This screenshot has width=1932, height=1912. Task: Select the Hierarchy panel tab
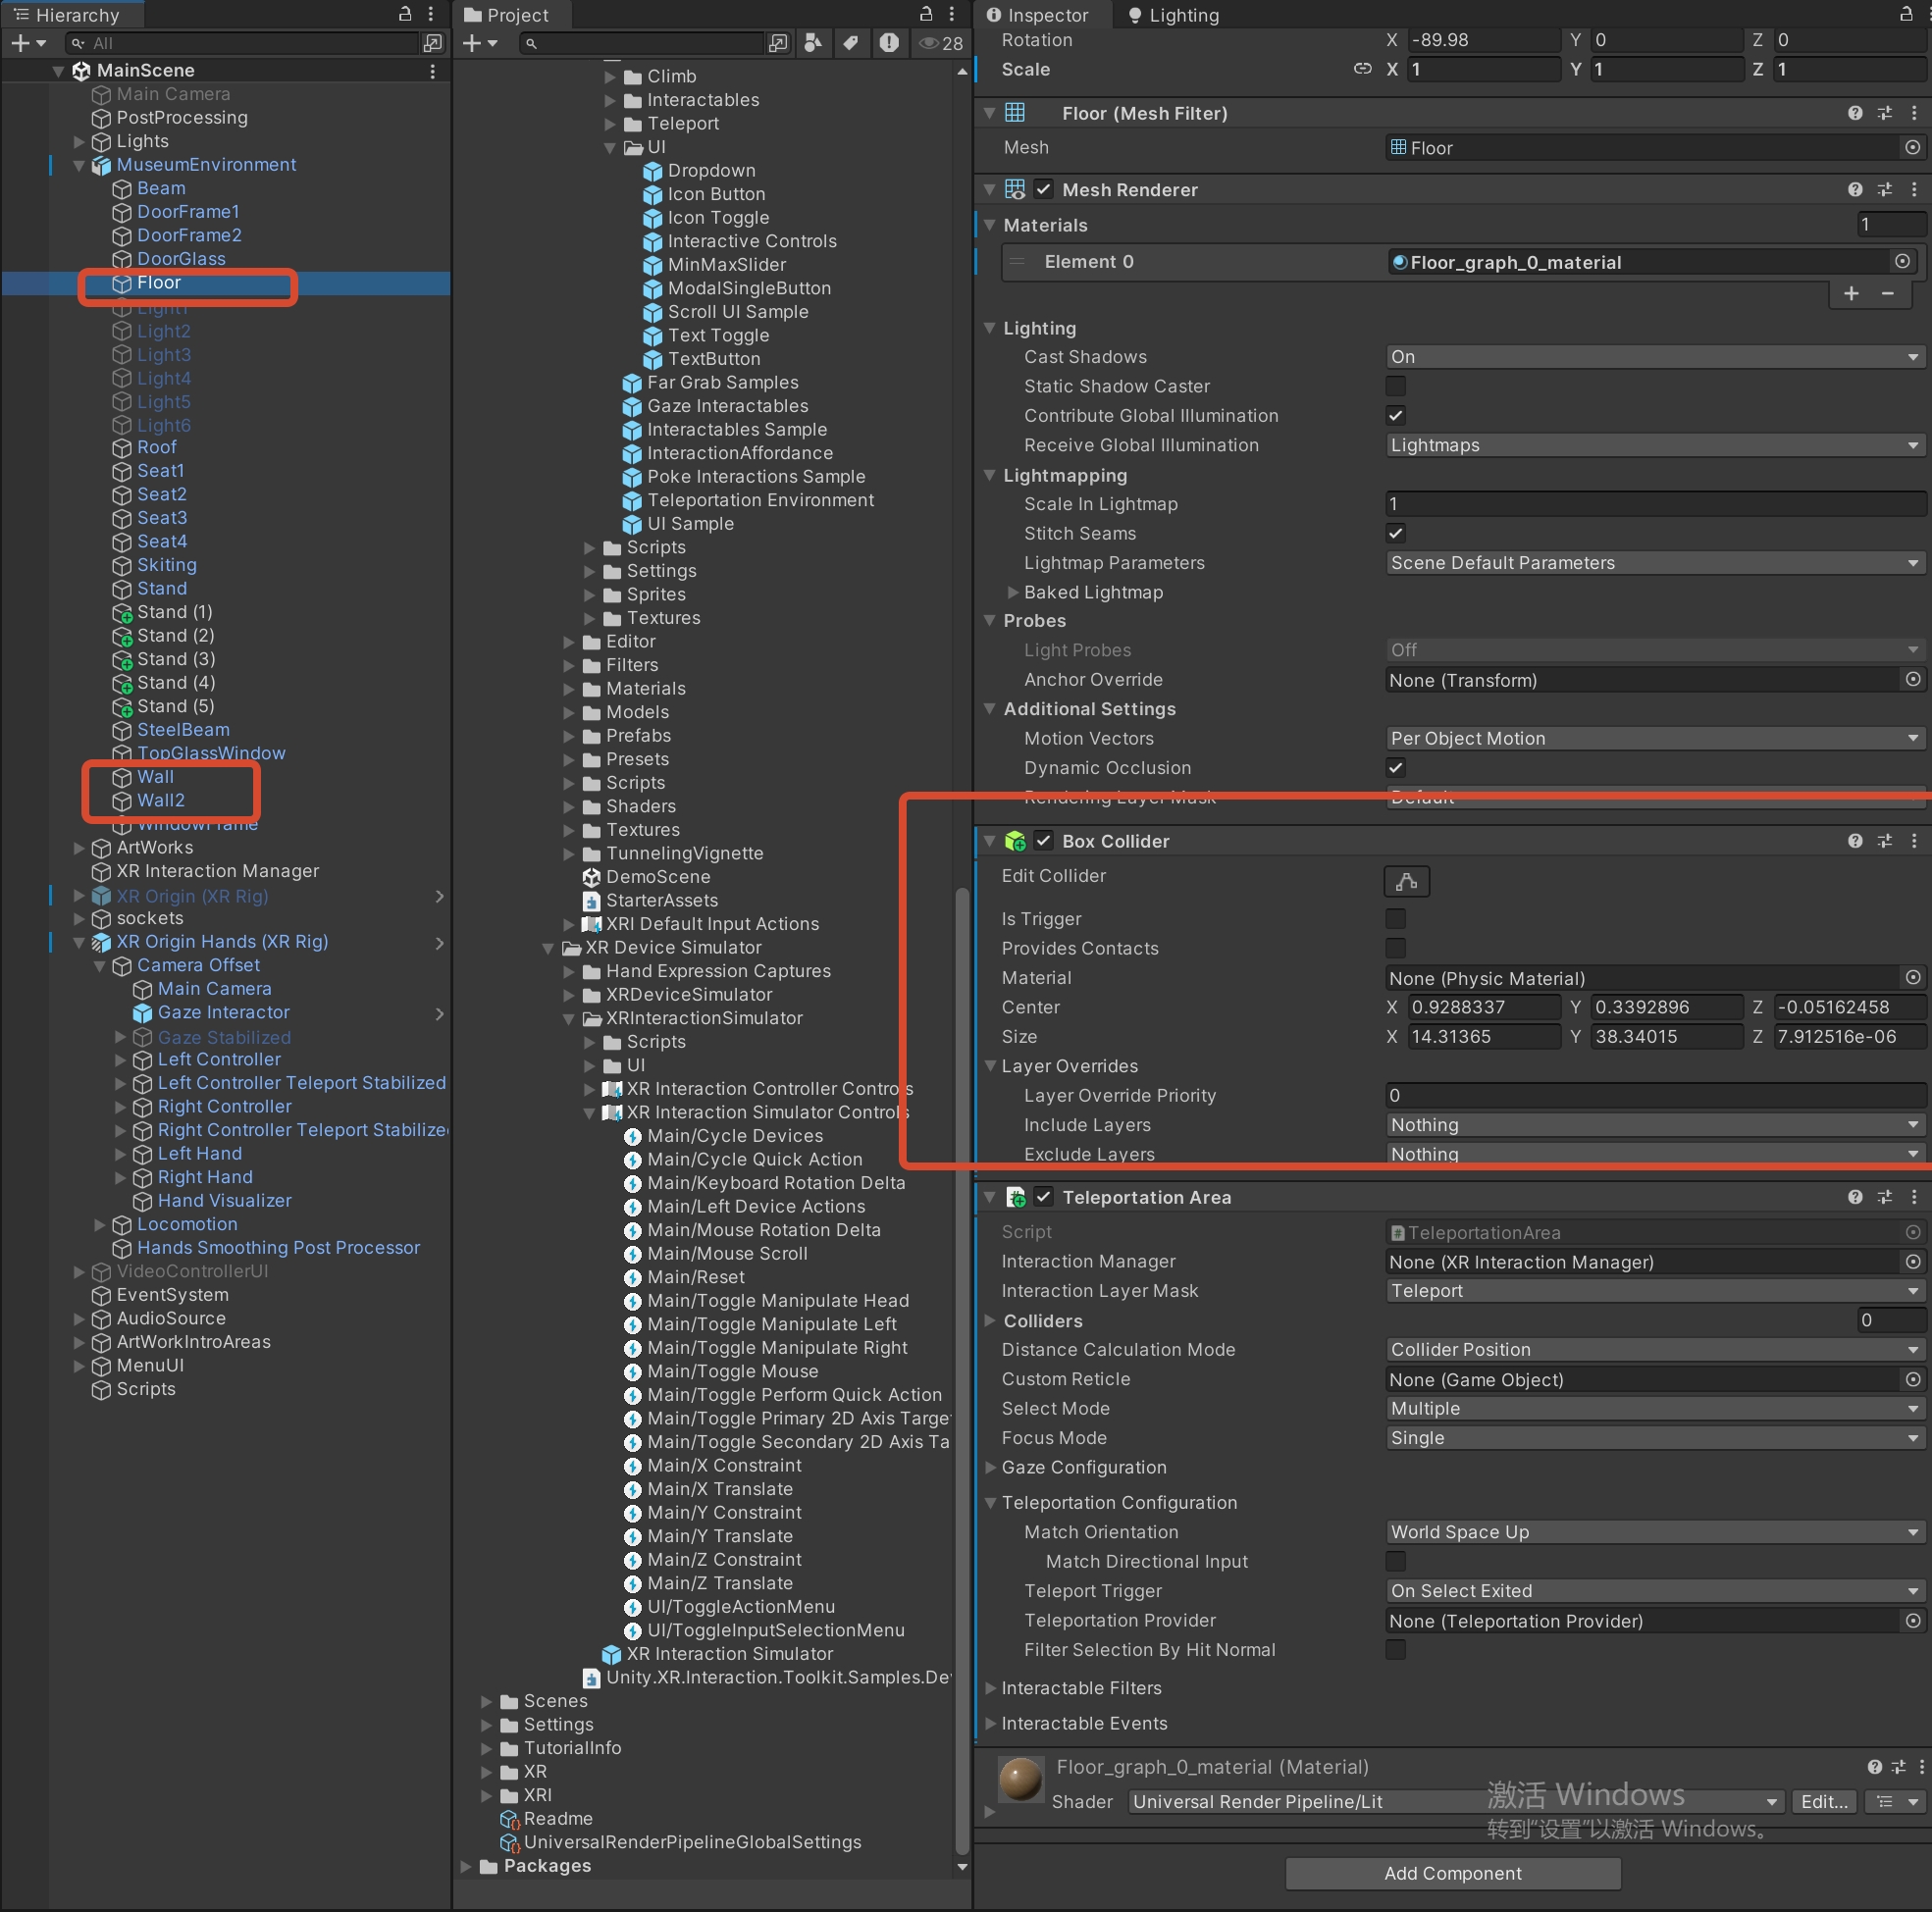click(68, 14)
